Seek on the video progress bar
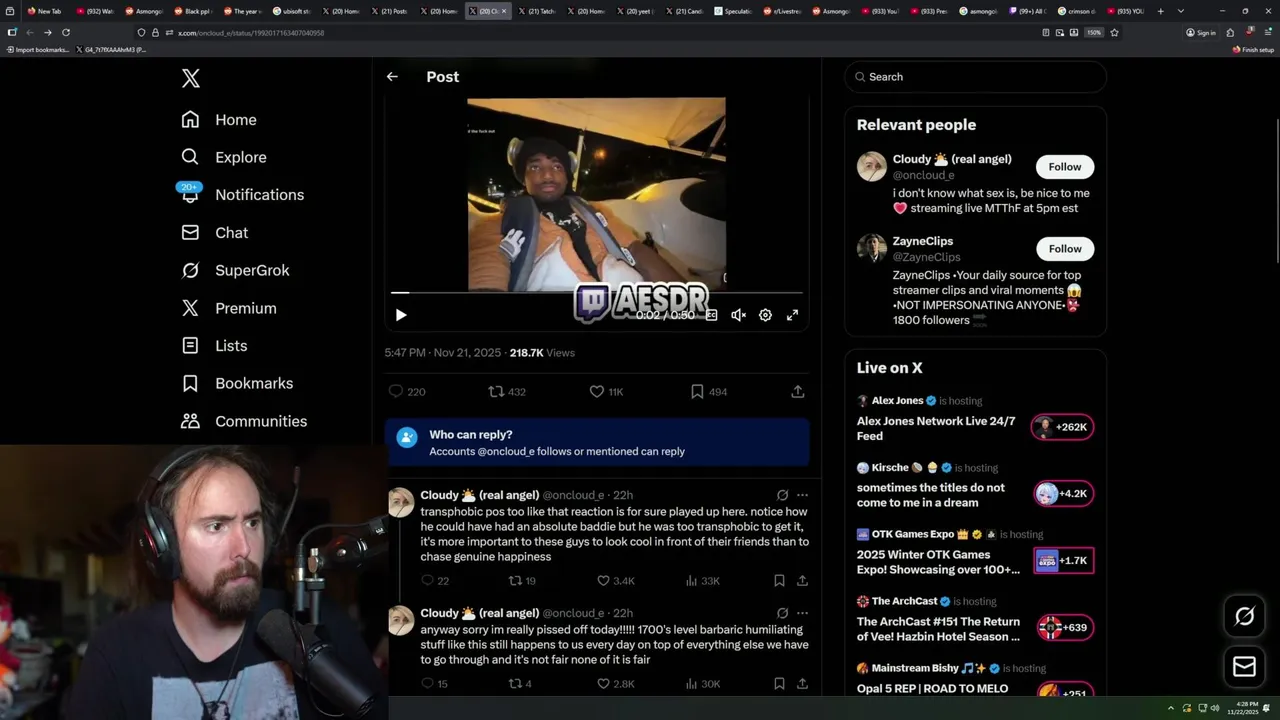The width and height of the screenshot is (1280, 720). [x=597, y=293]
